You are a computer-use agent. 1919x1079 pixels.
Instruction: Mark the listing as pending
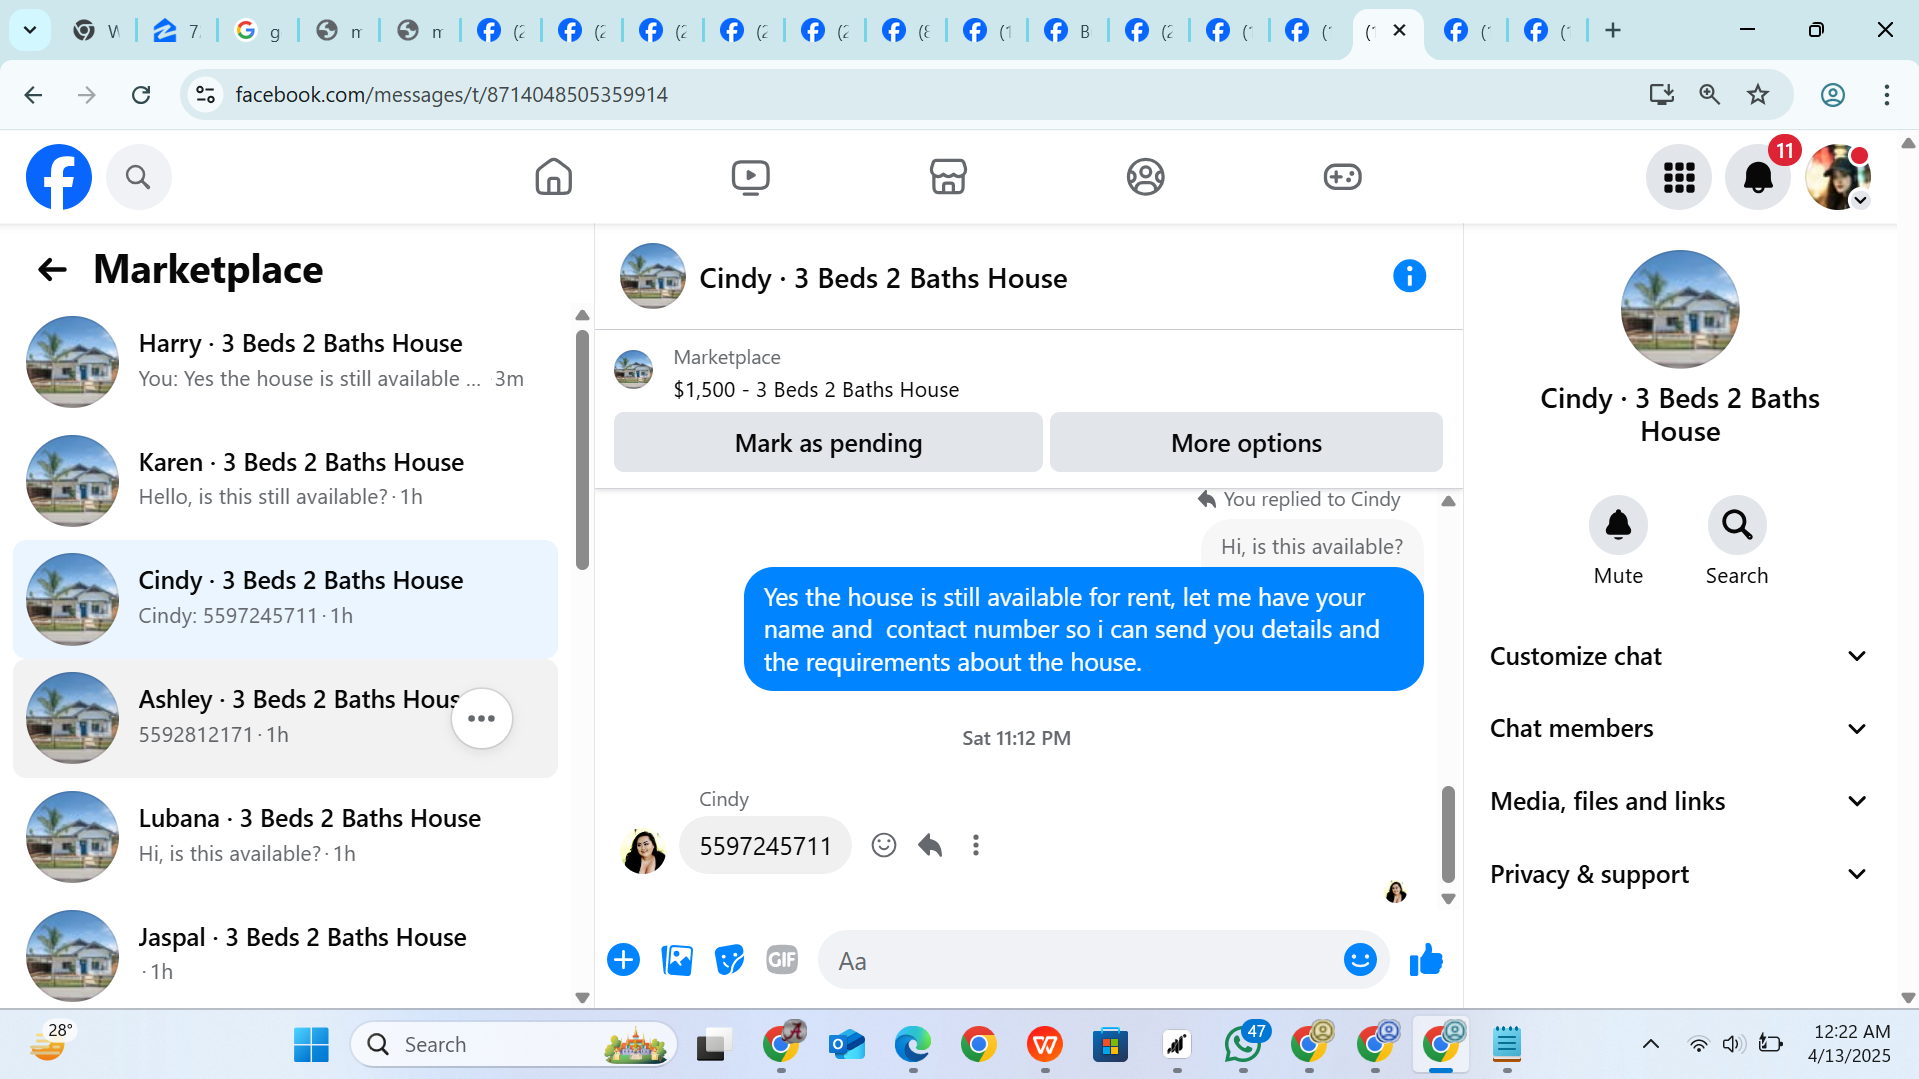coord(828,442)
